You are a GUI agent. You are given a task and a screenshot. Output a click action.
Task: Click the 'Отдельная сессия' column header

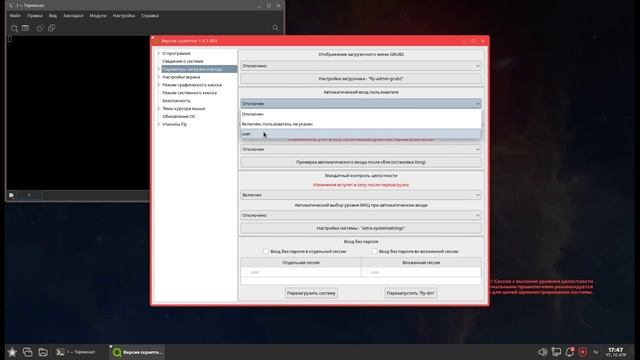click(x=301, y=262)
